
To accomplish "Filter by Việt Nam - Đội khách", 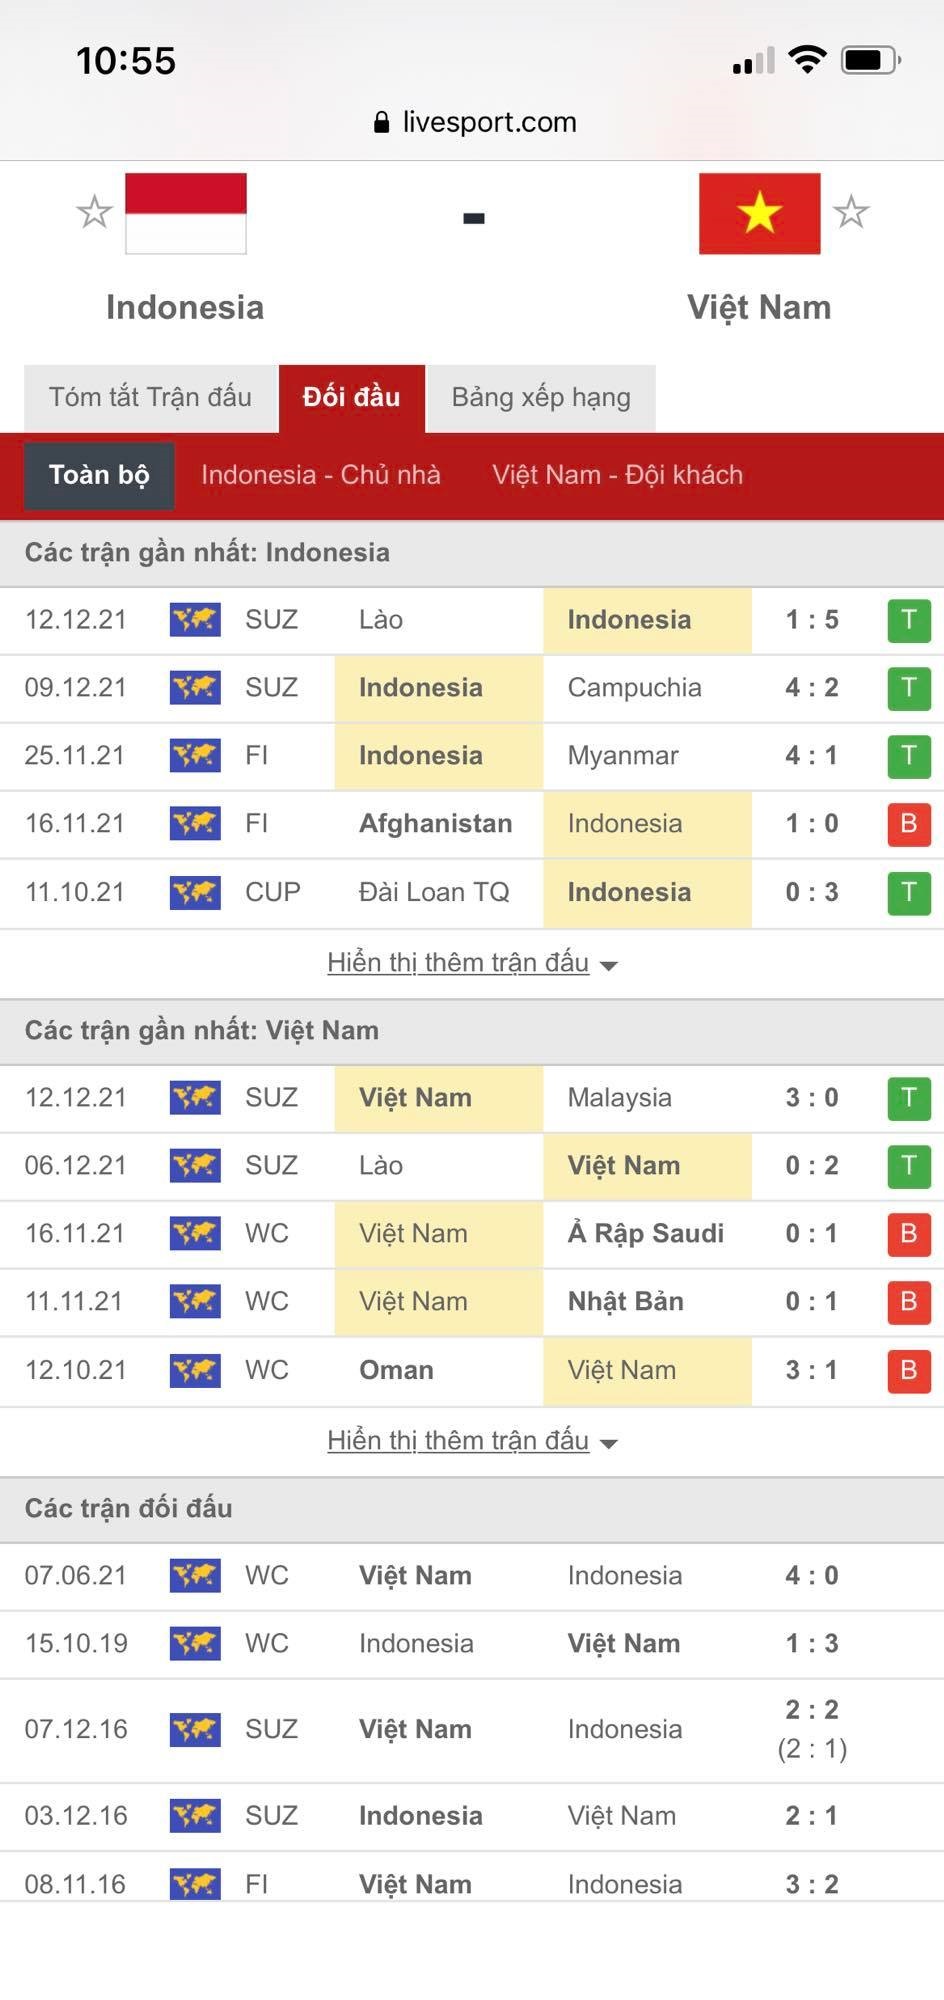I will point(617,475).
